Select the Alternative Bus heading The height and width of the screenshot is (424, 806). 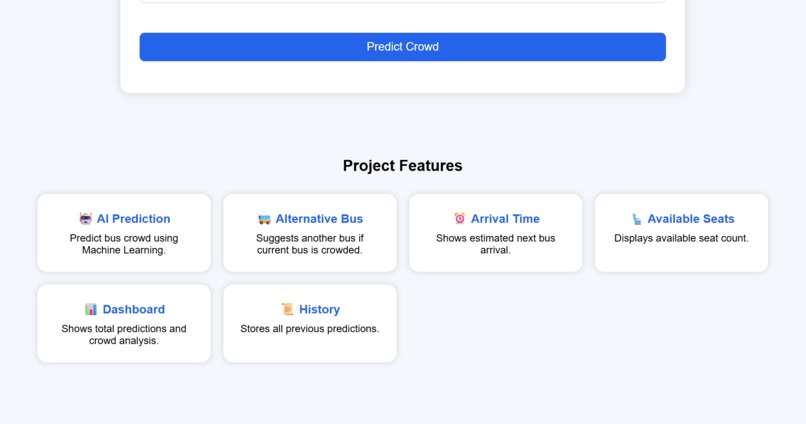[x=319, y=219]
